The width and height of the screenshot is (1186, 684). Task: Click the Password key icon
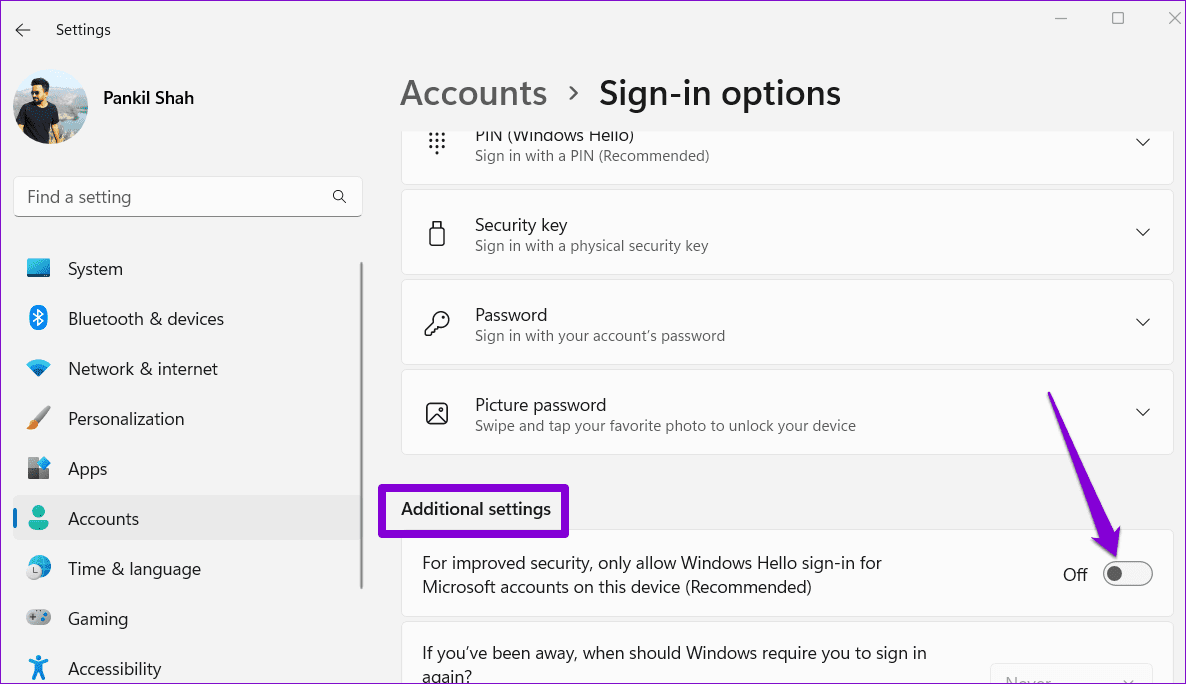click(436, 324)
